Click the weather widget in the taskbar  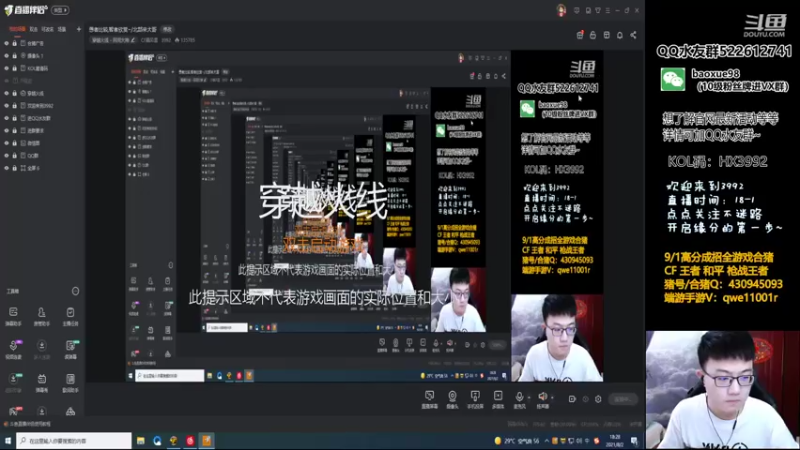point(516,441)
